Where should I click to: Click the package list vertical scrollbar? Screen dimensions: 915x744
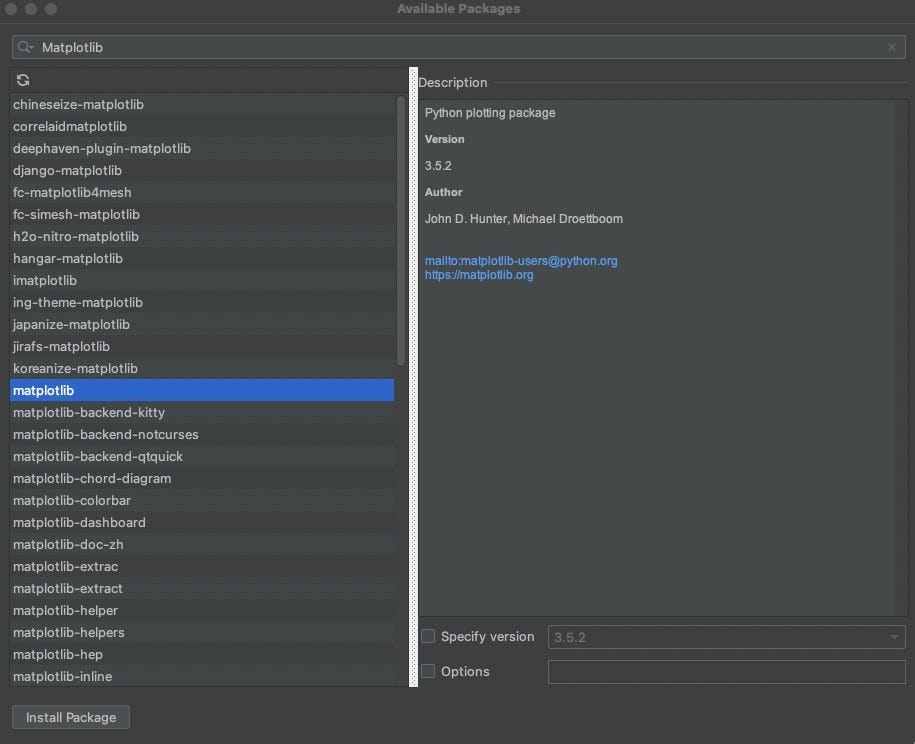click(400, 231)
